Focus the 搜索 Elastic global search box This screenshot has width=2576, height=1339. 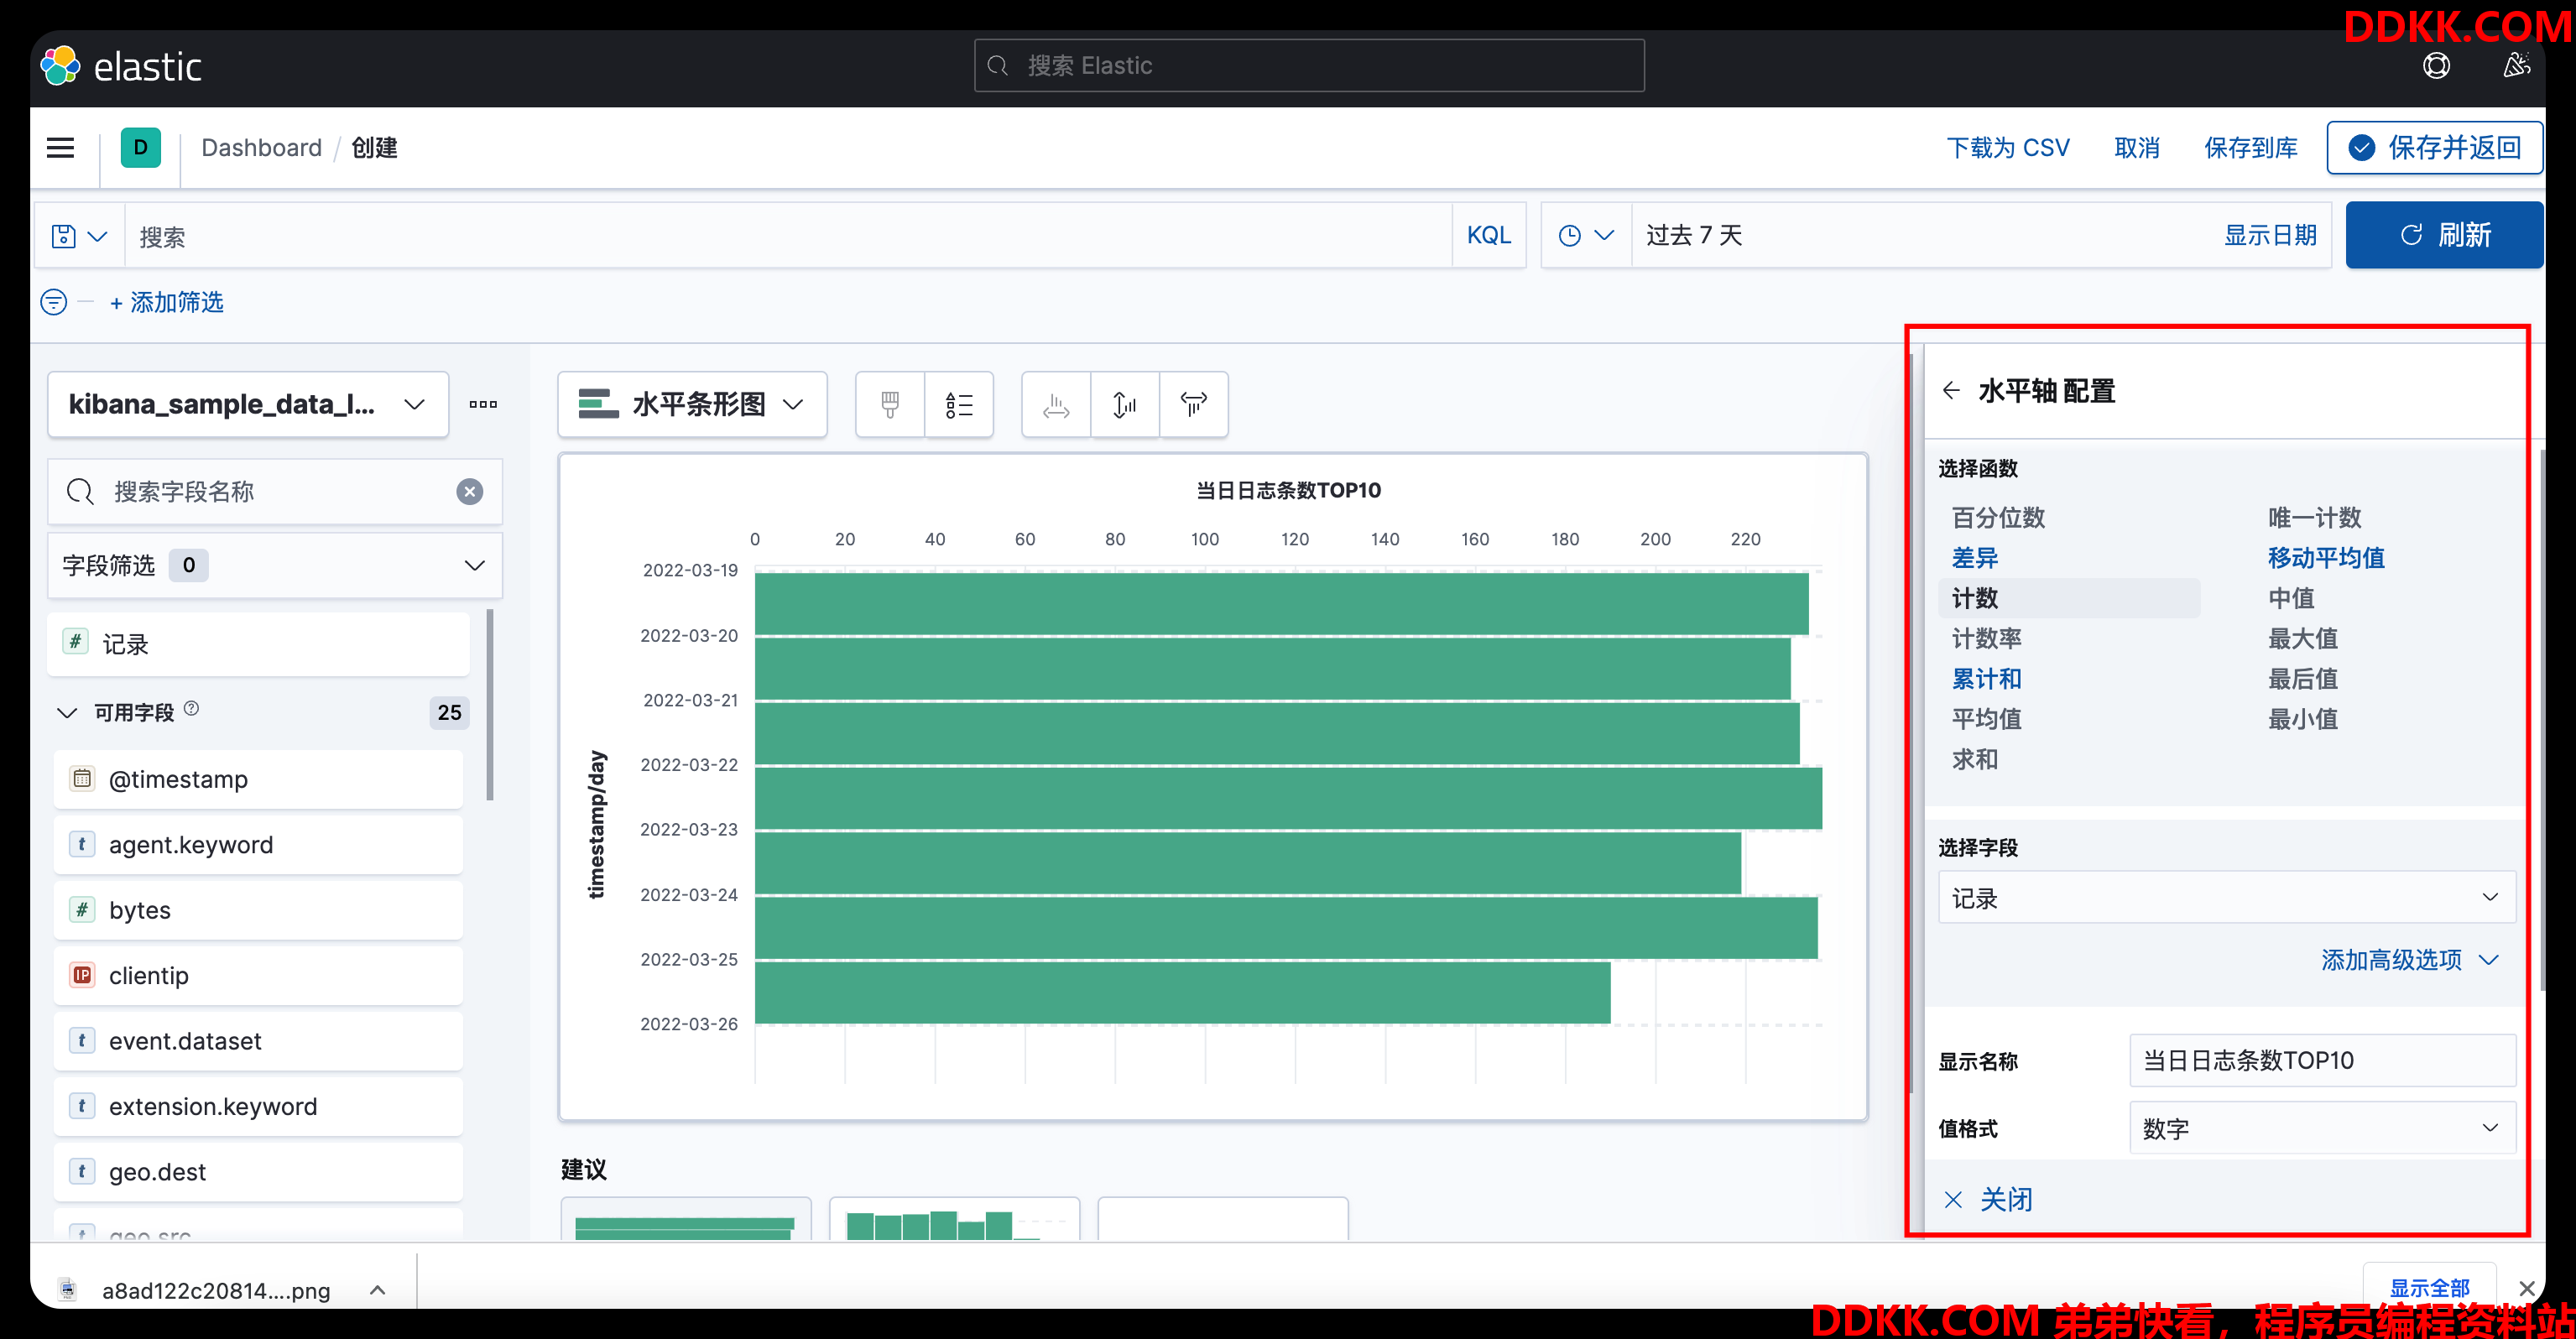coord(1309,66)
